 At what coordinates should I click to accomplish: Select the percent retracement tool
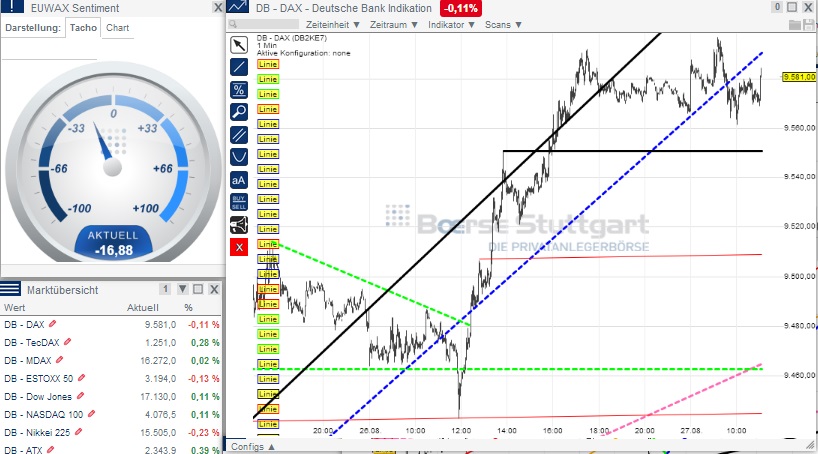(x=239, y=90)
